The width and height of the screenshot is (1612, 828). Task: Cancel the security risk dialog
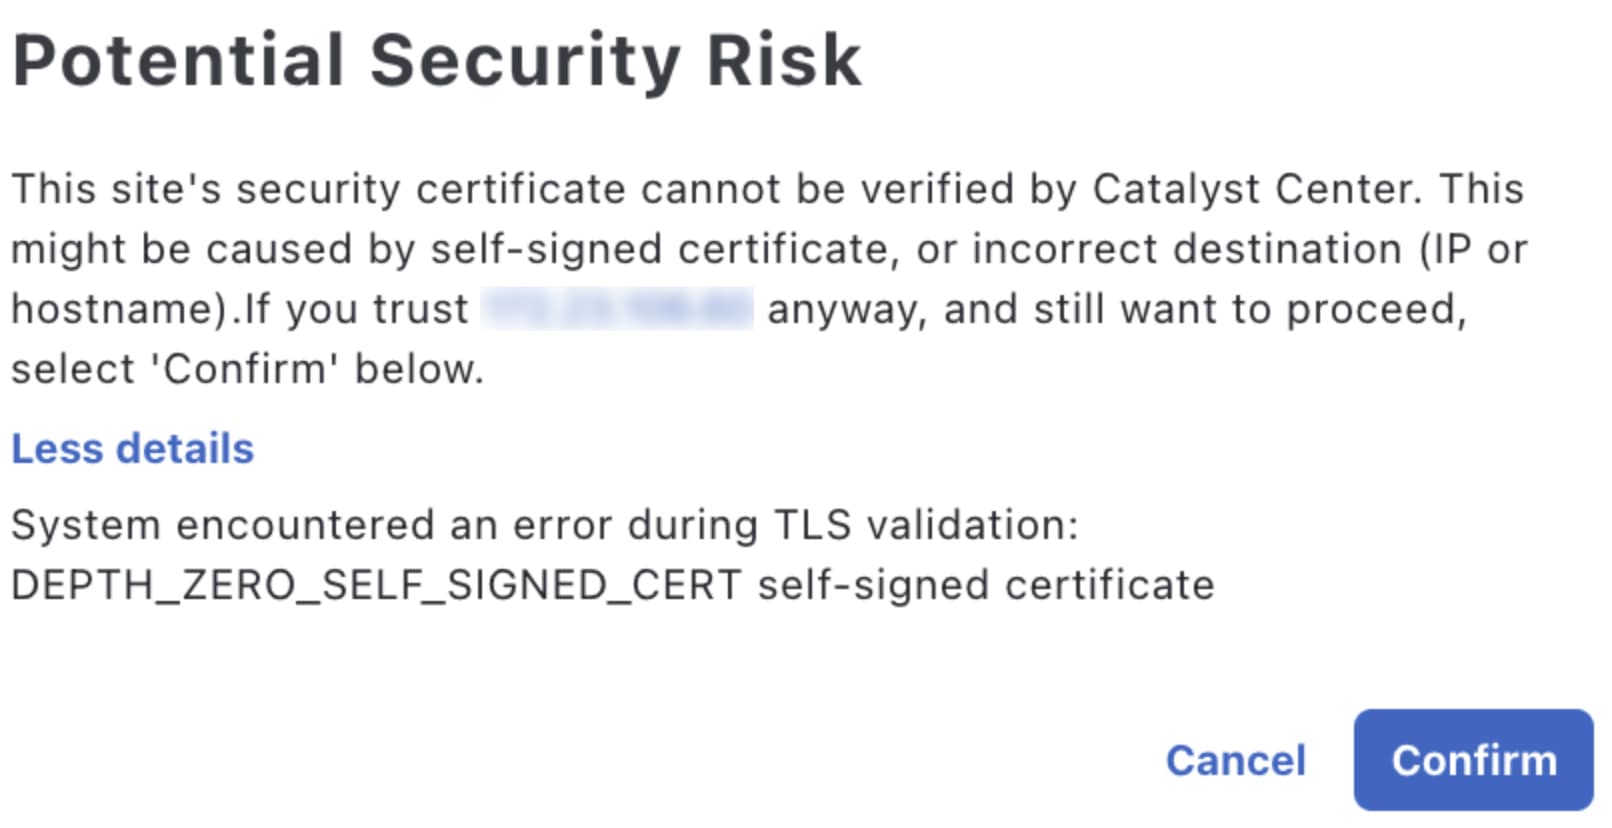tap(1235, 760)
